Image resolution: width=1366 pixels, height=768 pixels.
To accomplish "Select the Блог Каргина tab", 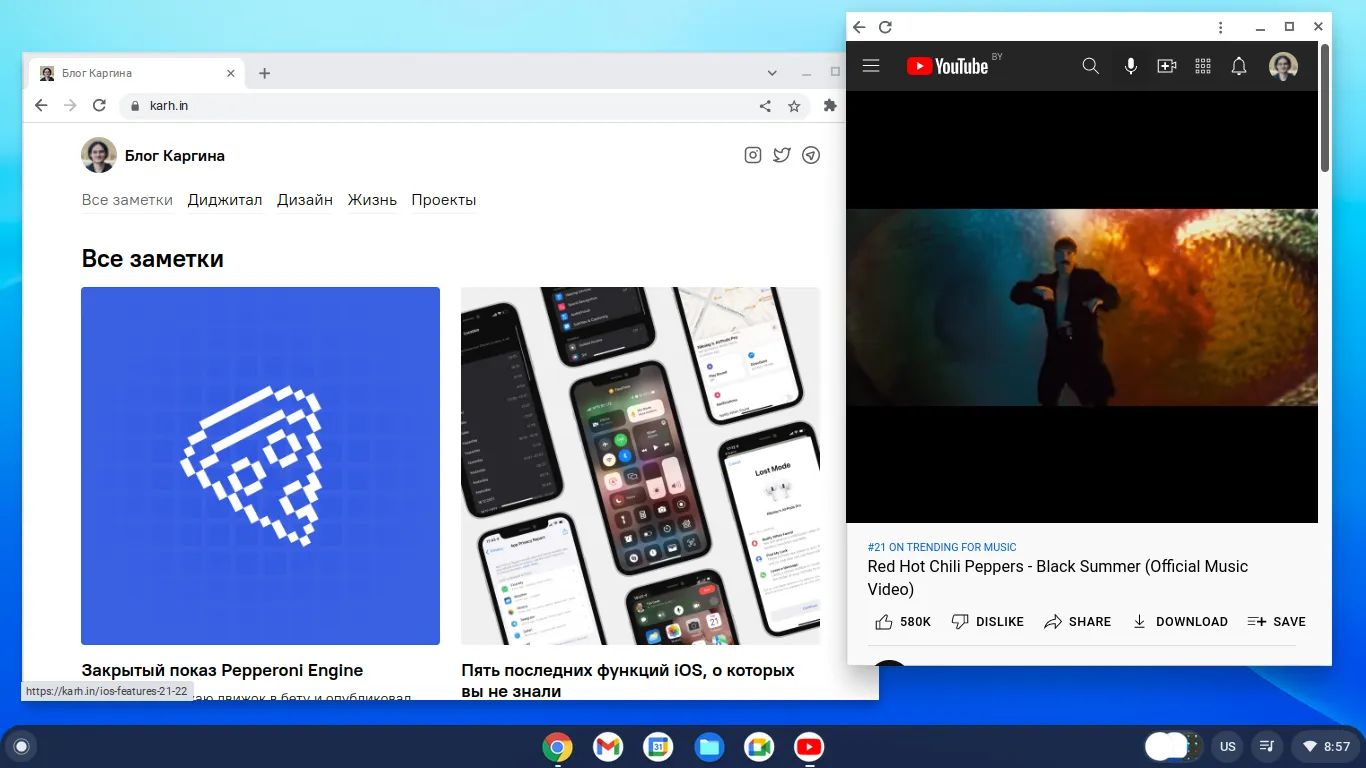I will [137, 73].
